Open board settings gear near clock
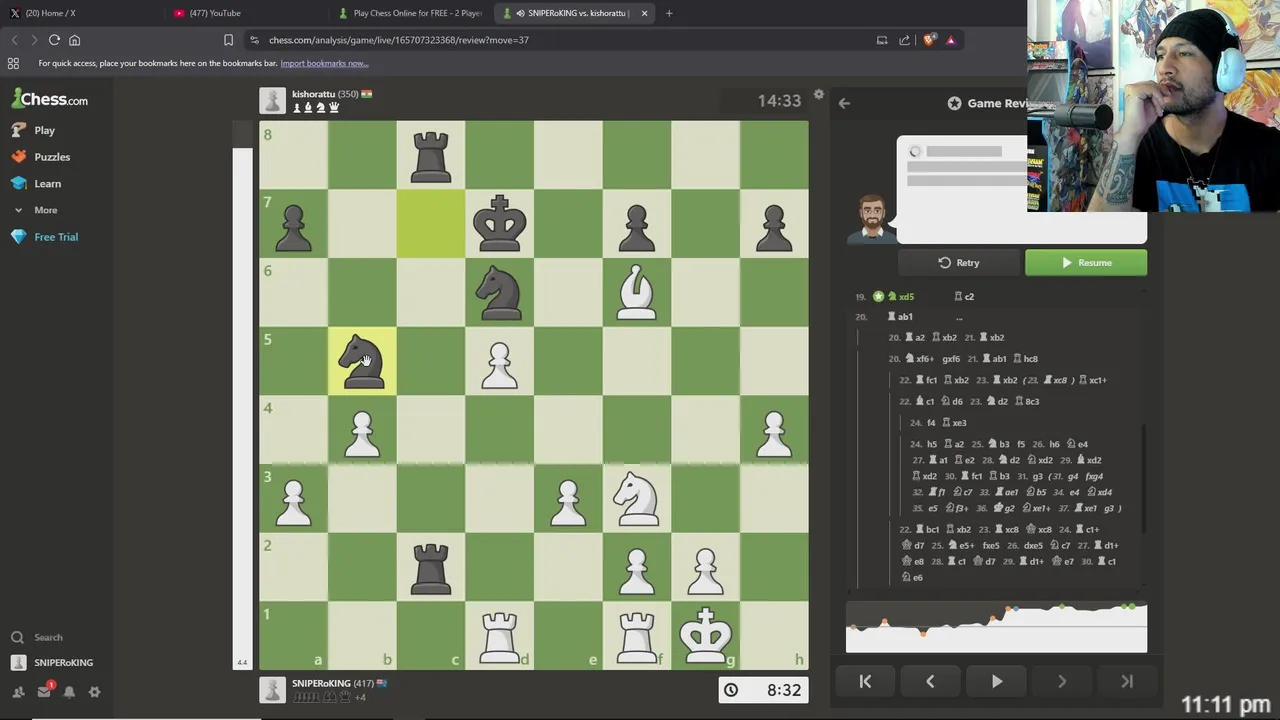The width and height of the screenshot is (1280, 720). coord(819,95)
